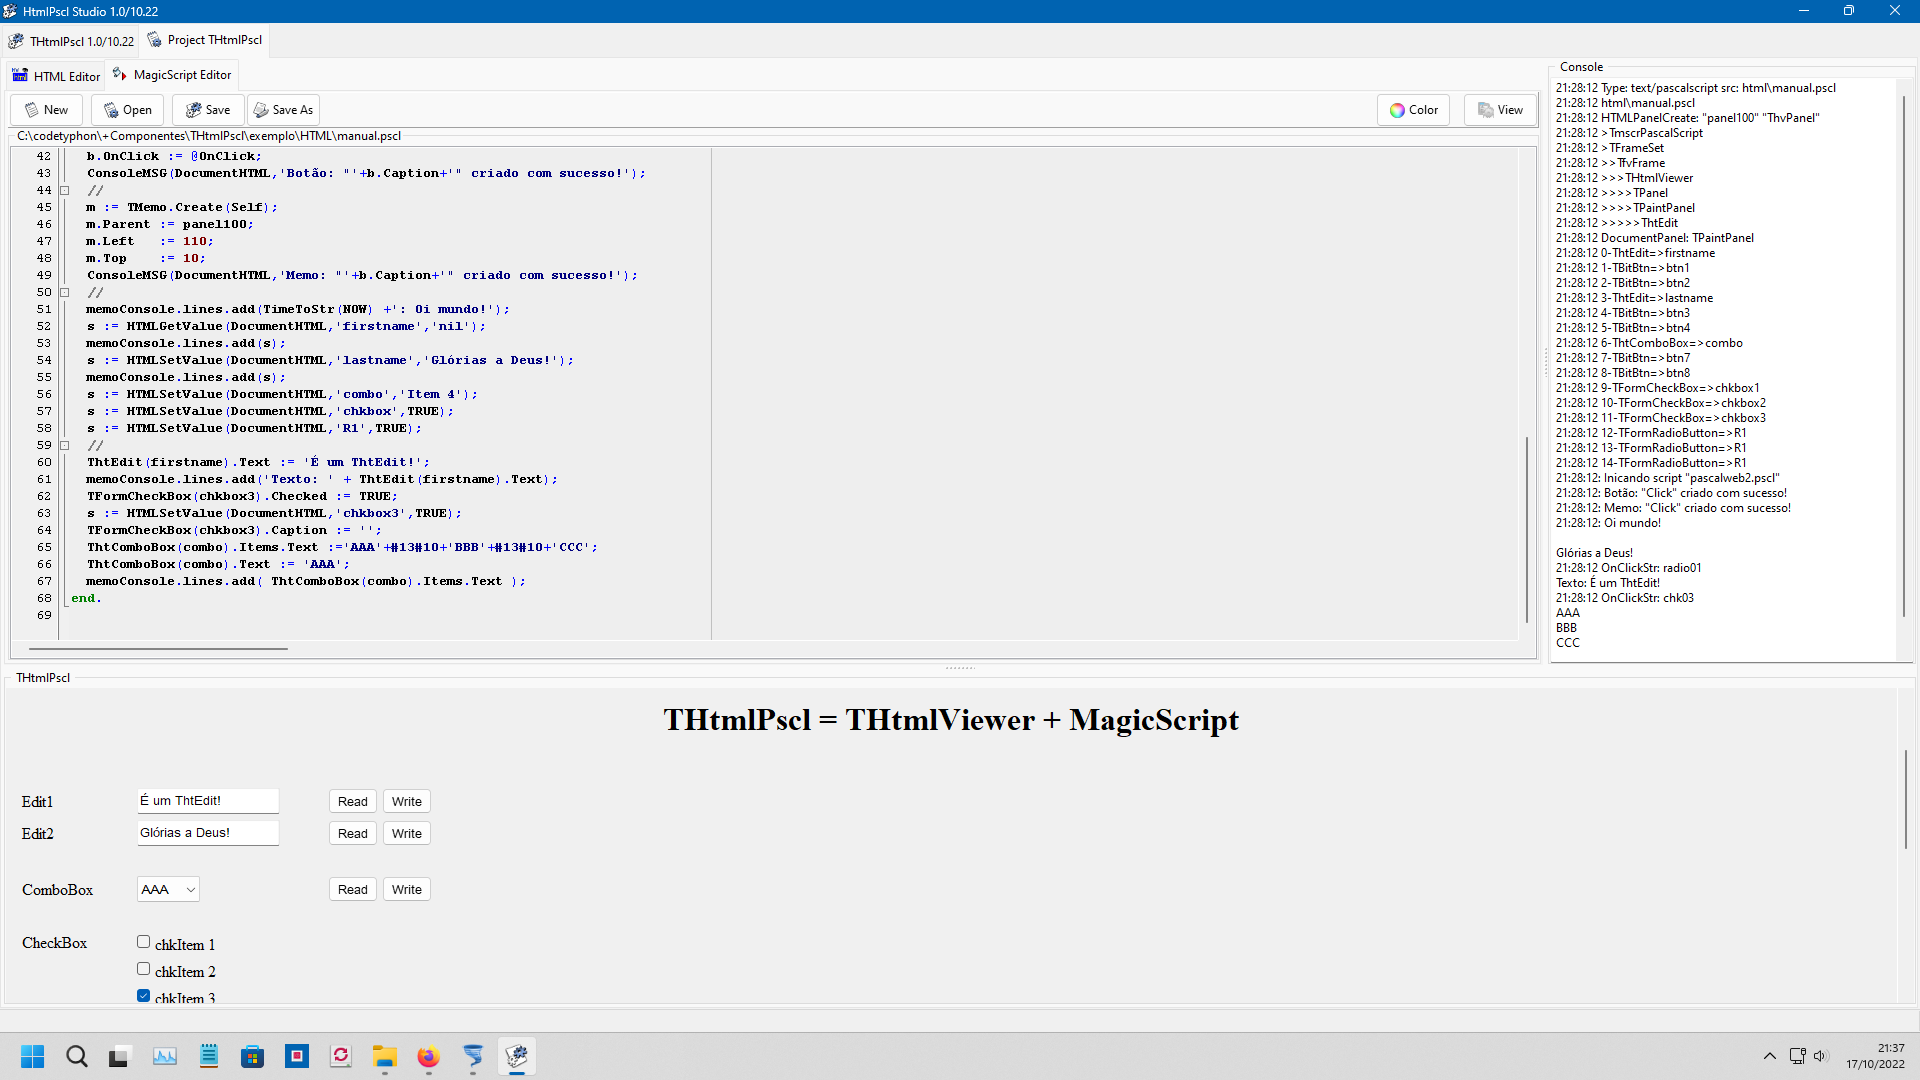1920x1080 pixels.
Task: Open Task View on the taskbar
Action: (x=120, y=1057)
